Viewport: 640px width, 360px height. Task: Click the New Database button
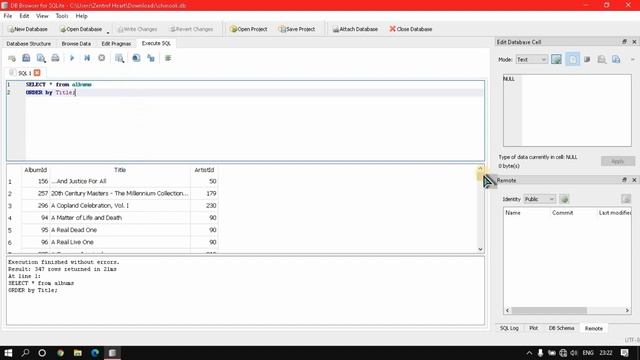(x=28, y=29)
